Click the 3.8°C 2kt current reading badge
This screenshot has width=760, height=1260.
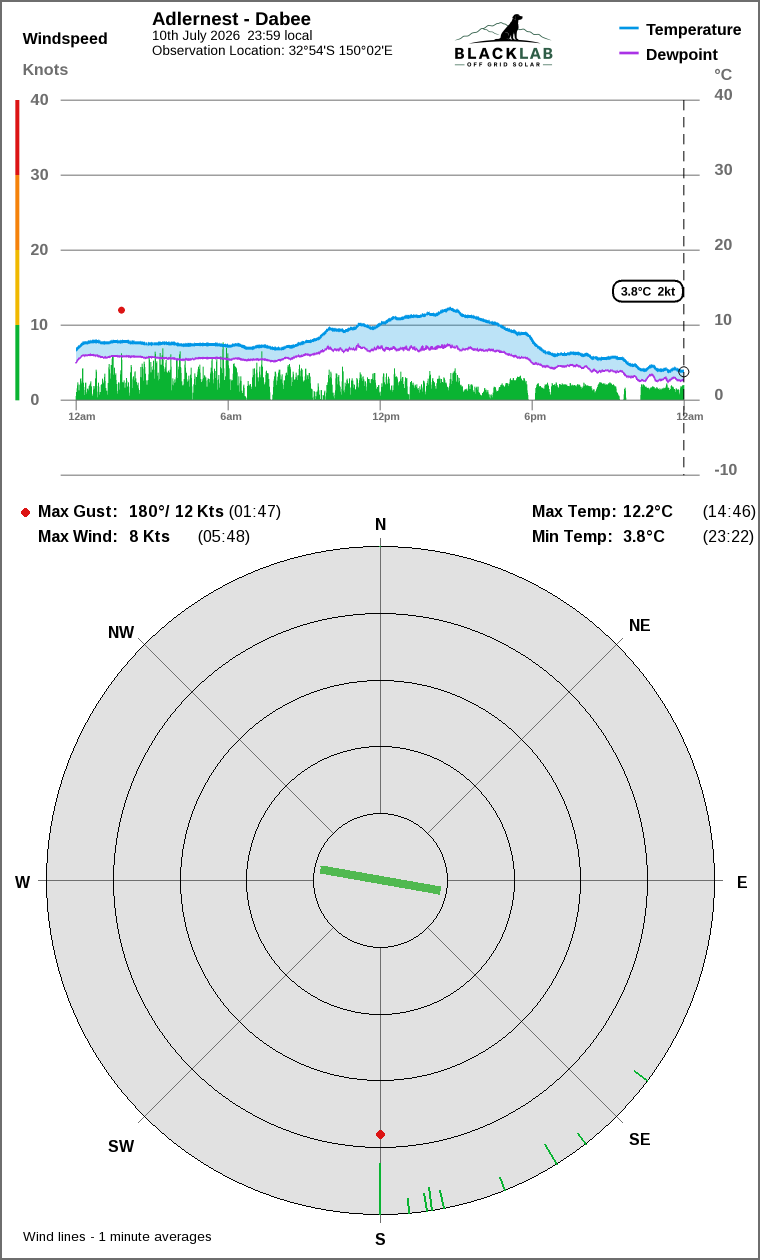(648, 291)
